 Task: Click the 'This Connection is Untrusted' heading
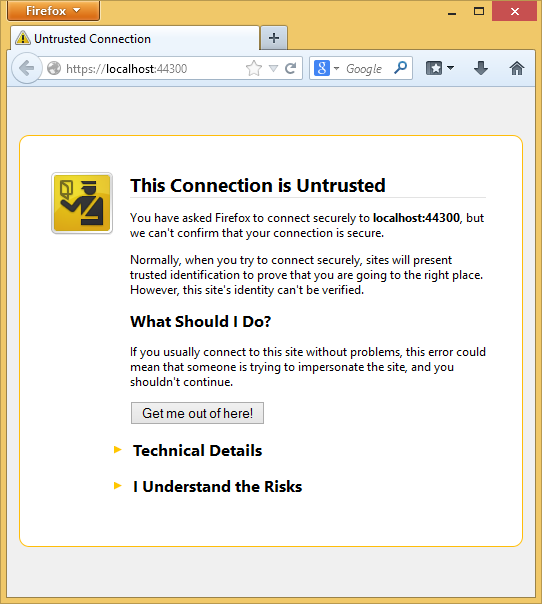click(x=258, y=185)
